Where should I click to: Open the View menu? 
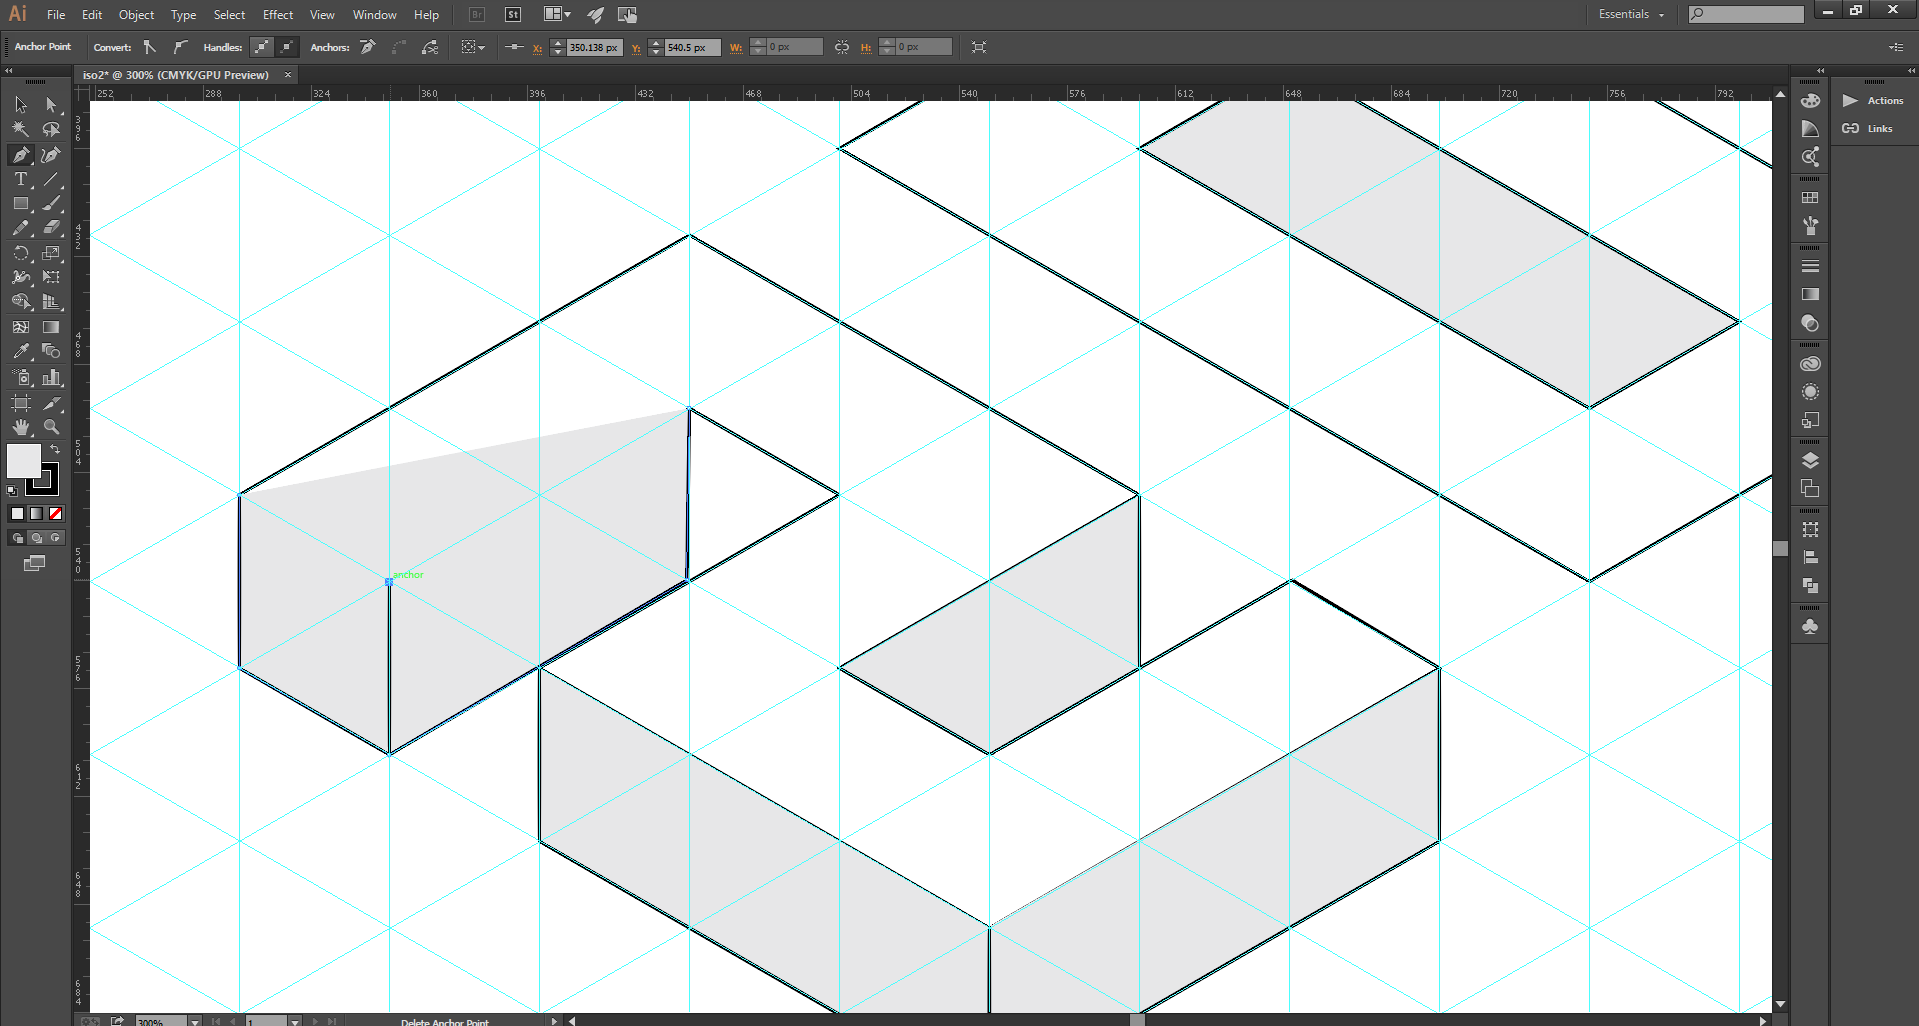pyautogui.click(x=322, y=15)
